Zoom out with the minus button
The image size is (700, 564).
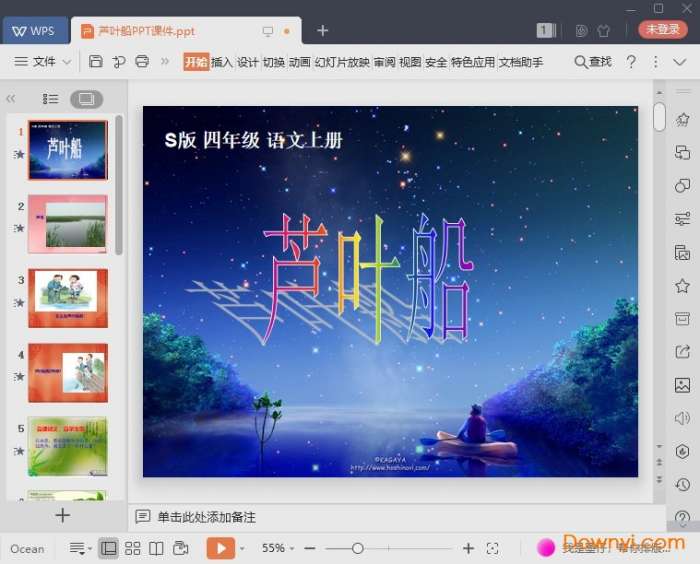click(x=310, y=548)
